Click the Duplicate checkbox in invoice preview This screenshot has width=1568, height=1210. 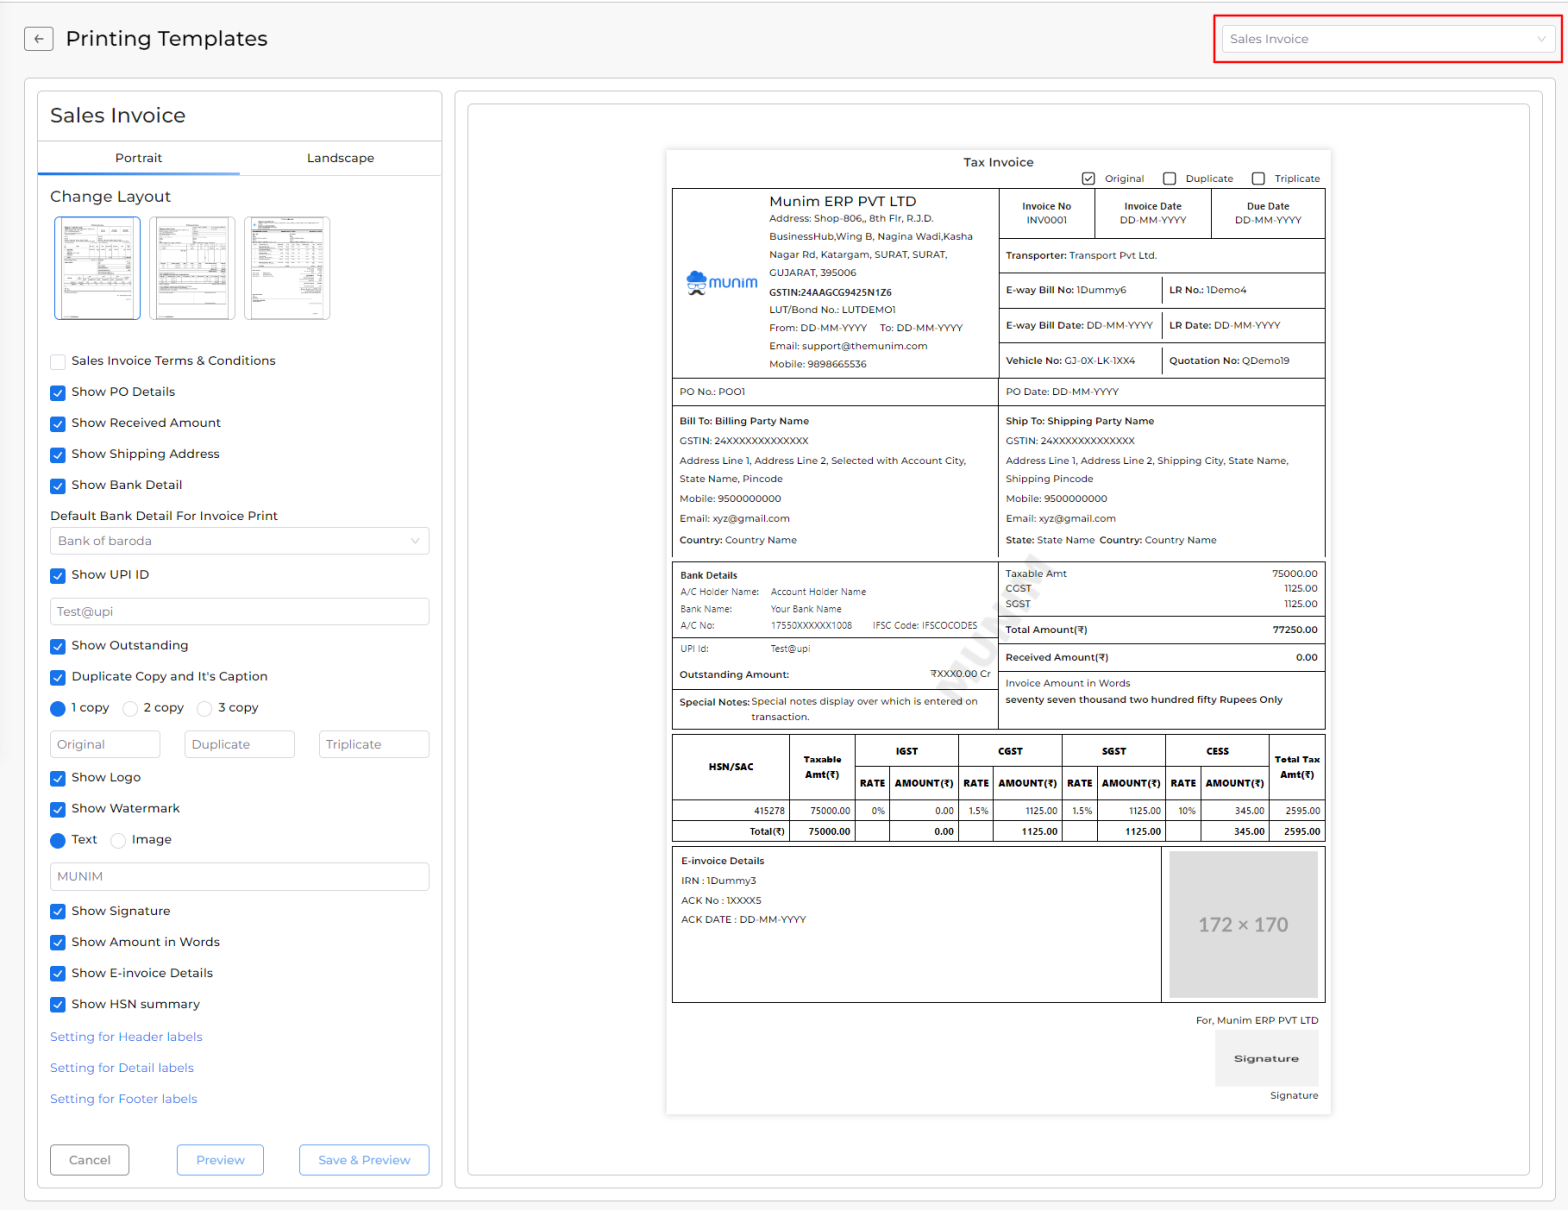click(1169, 179)
